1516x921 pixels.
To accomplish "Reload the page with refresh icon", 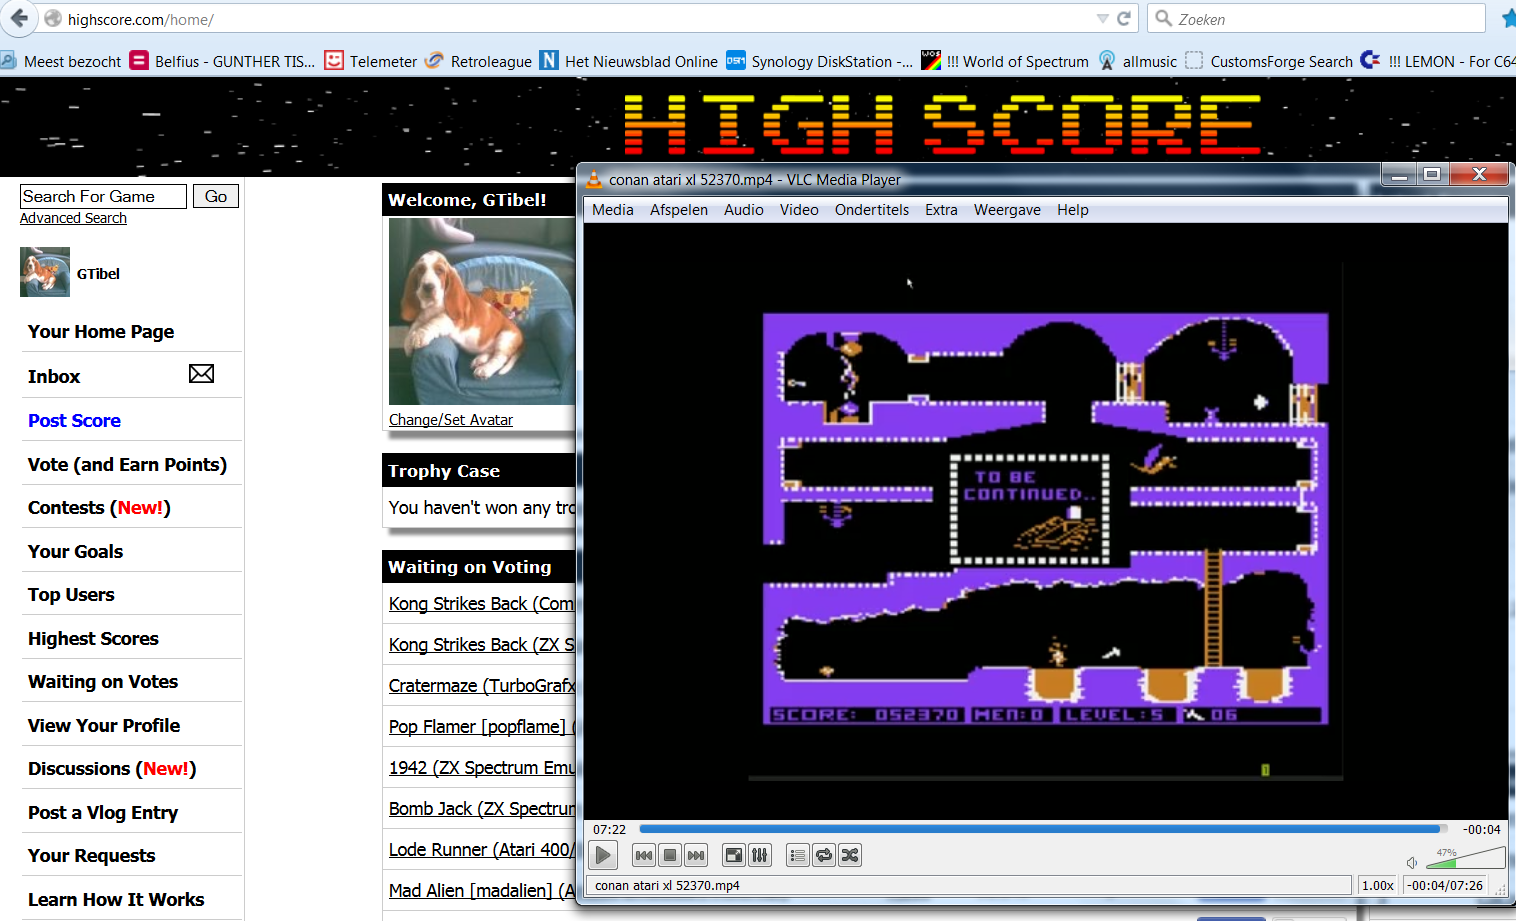I will coord(1124,19).
